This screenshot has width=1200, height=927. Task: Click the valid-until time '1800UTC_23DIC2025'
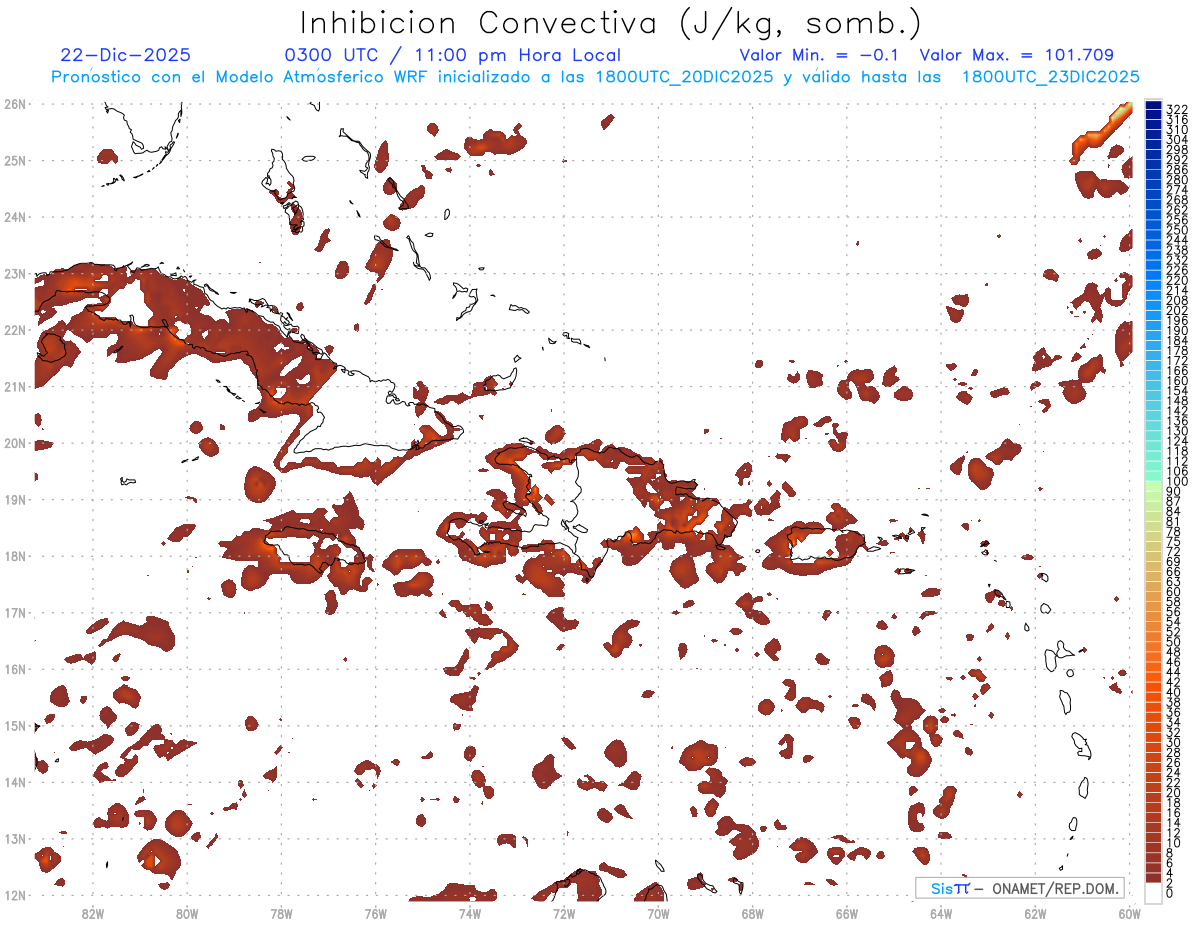[1050, 77]
